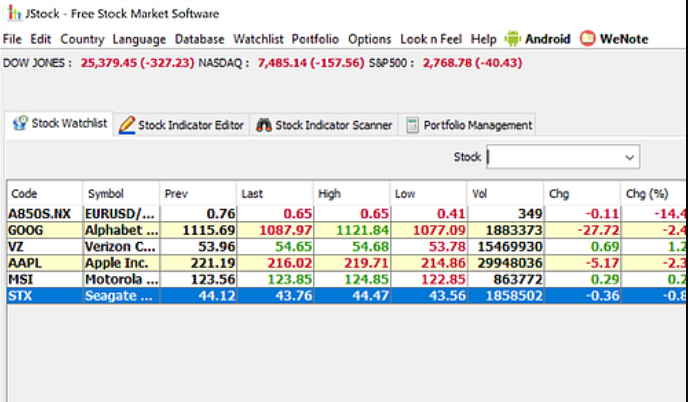Select the GOOG code cell
Image resolution: width=688 pixels, height=402 pixels.
(44, 230)
